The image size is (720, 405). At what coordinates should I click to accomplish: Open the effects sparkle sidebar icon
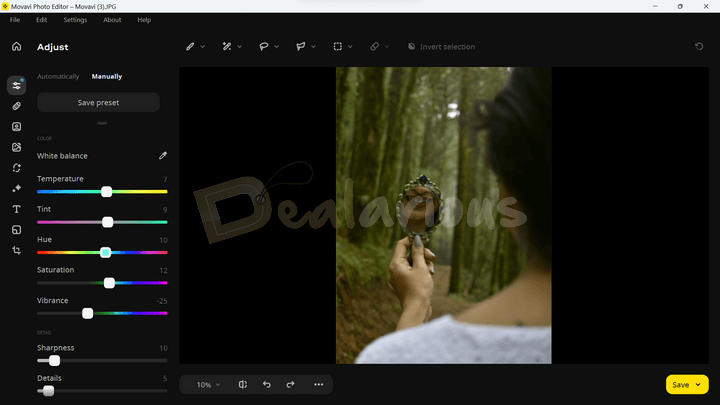17,188
